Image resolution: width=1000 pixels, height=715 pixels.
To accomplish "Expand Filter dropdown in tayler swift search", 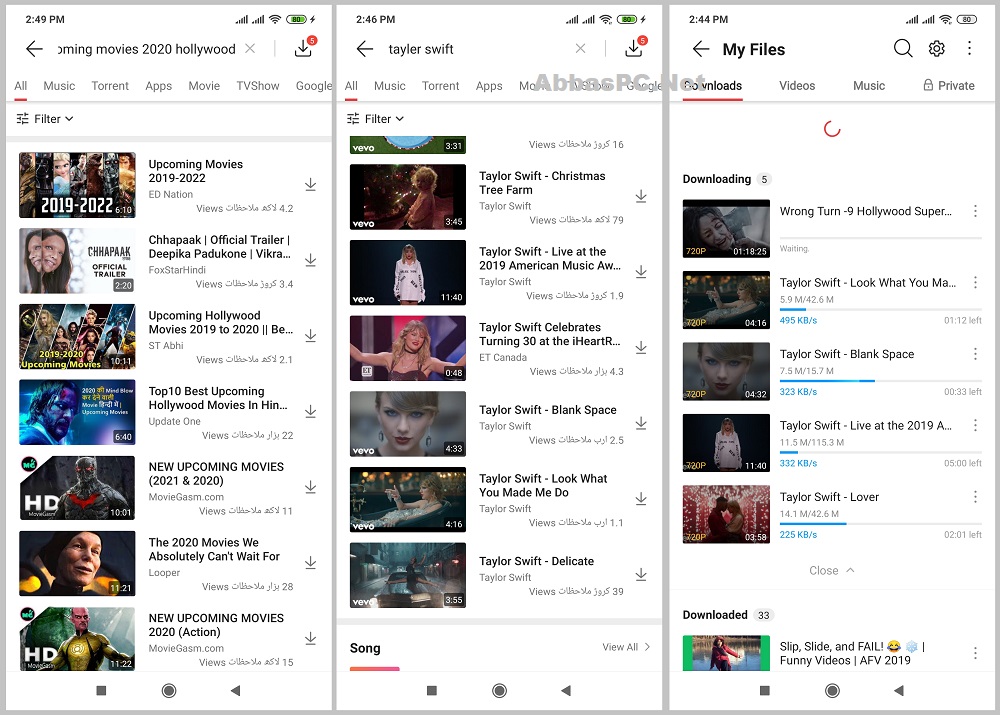I will [375, 119].
